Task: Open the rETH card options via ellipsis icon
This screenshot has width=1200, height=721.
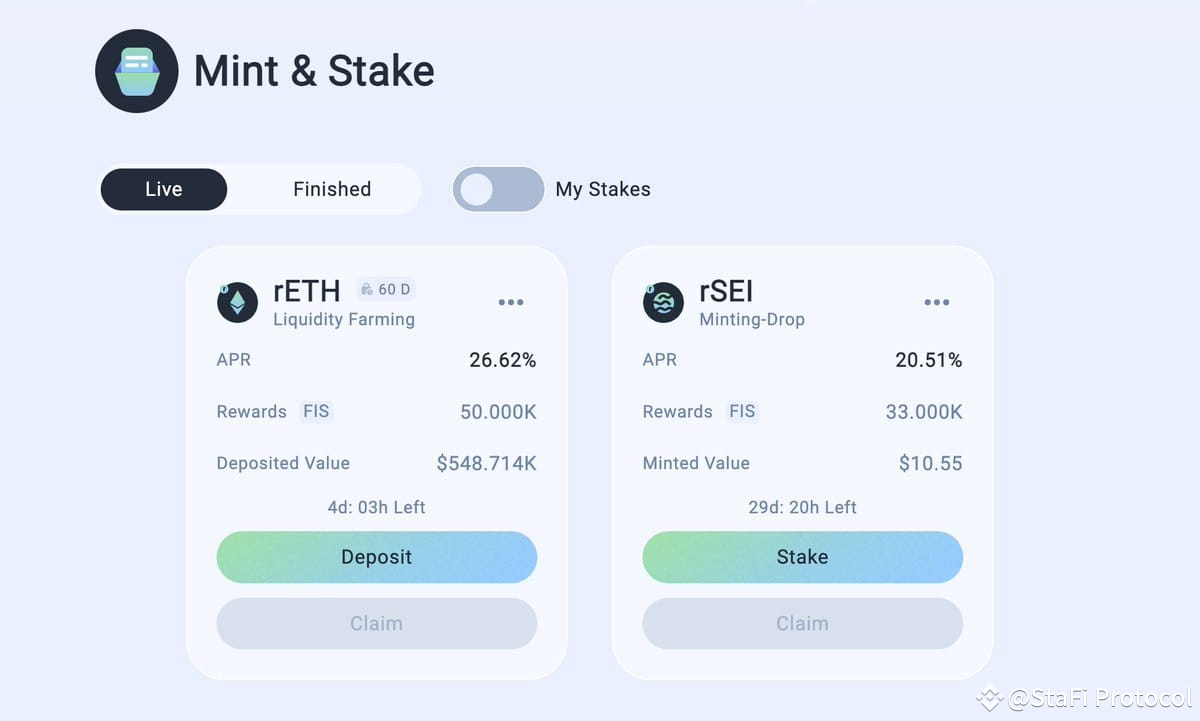Action: [511, 302]
